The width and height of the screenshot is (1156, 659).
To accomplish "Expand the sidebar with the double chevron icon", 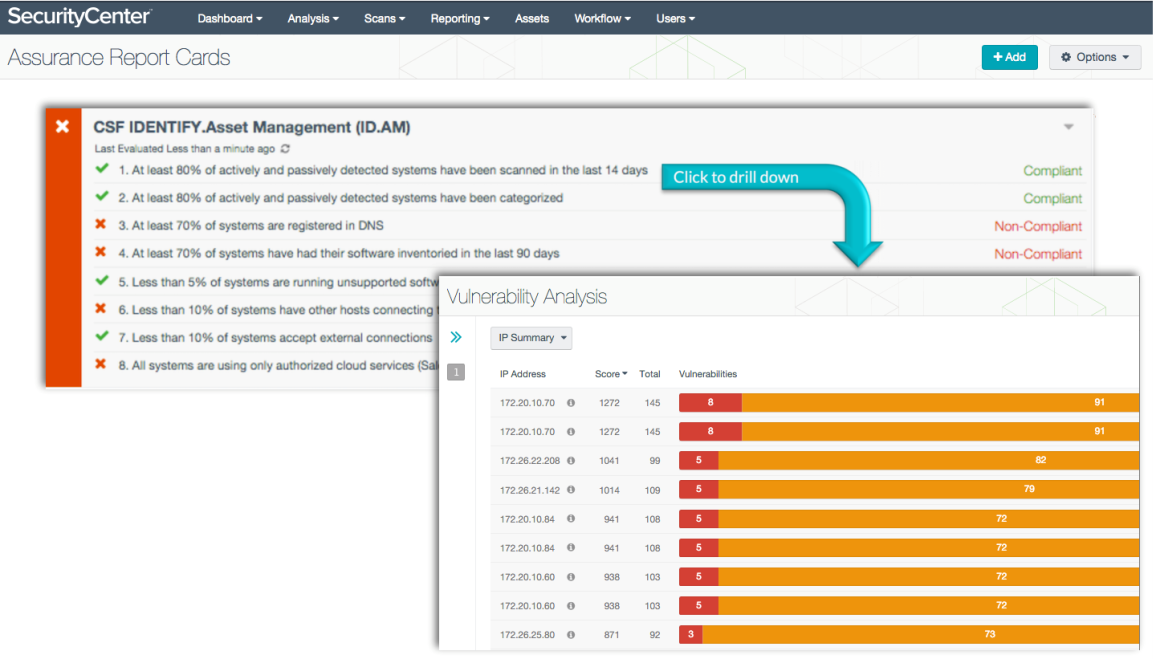I will tap(456, 337).
